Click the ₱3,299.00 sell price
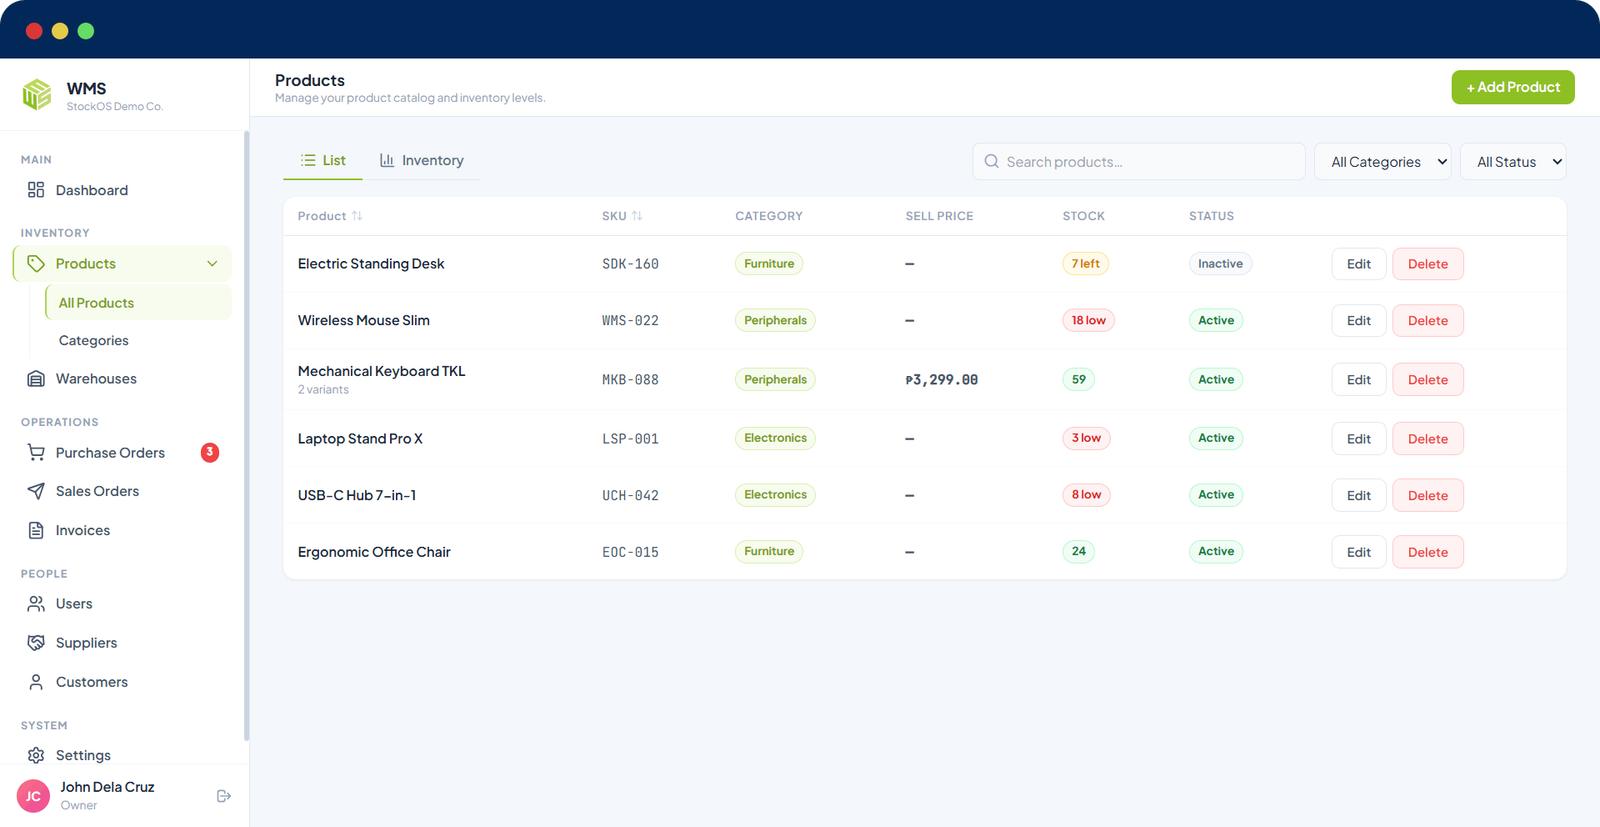The width and height of the screenshot is (1600, 827). (942, 380)
